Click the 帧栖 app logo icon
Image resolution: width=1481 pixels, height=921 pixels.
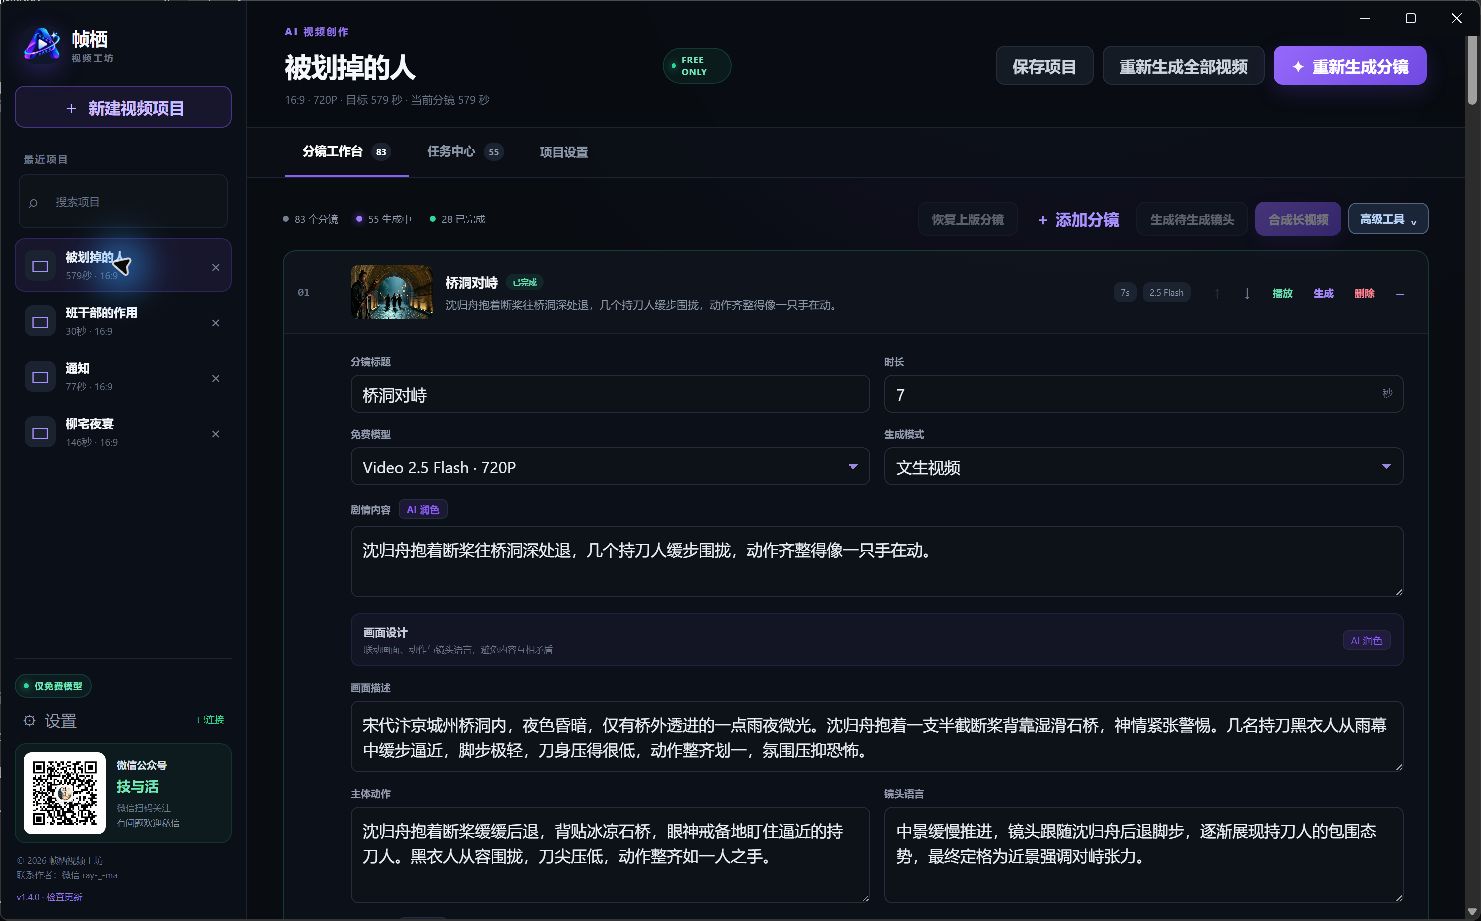tap(42, 44)
